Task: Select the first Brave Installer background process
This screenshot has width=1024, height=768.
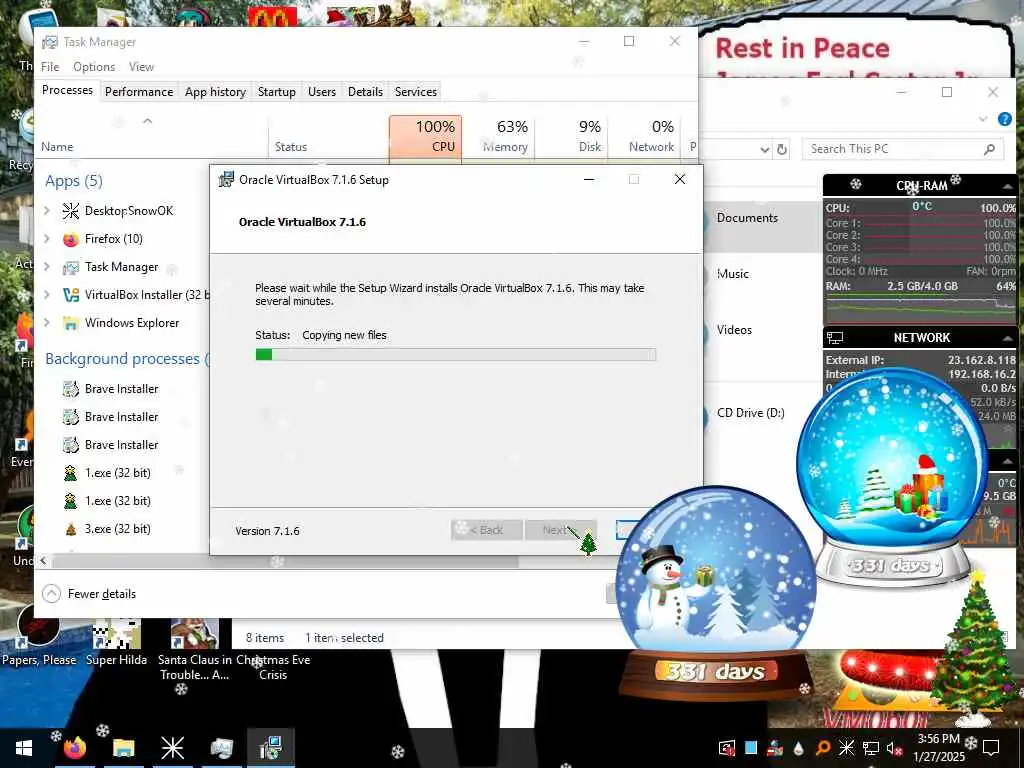Action: pyautogui.click(x=121, y=389)
